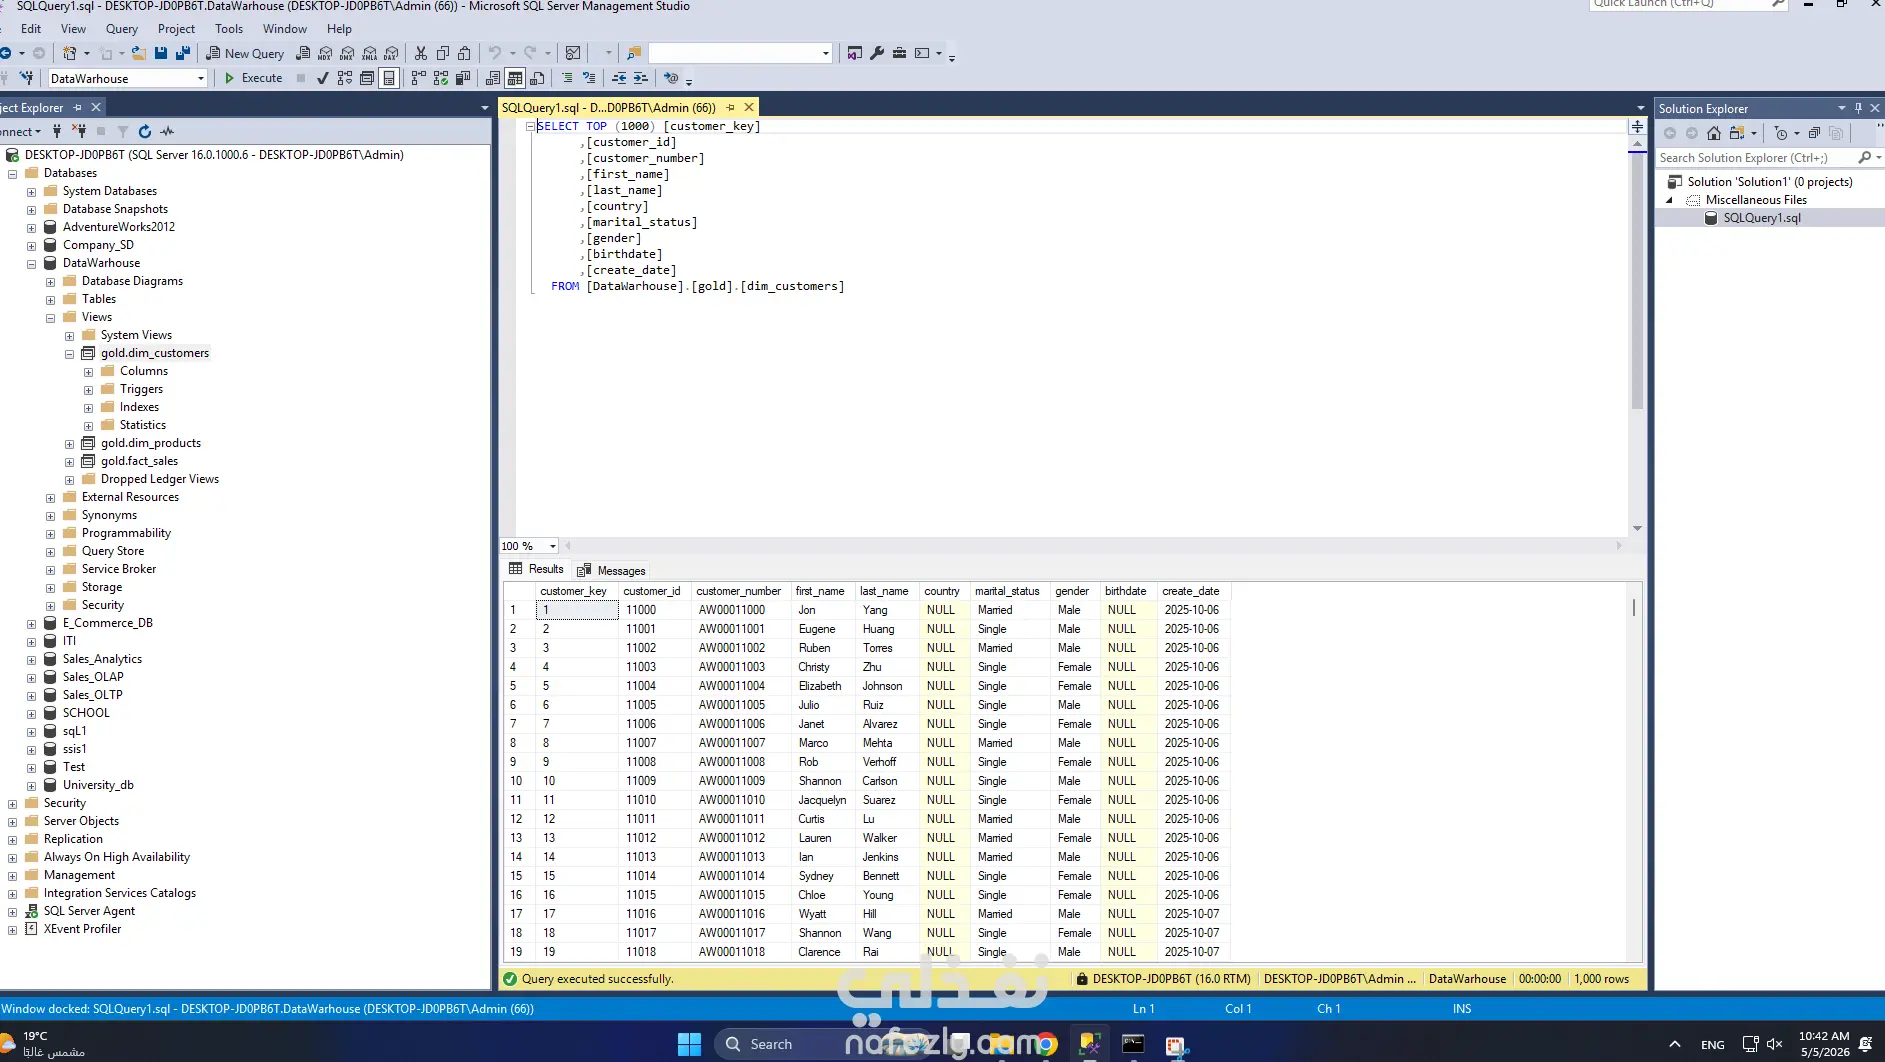1885x1062 pixels.
Task: Start an MDX query
Action: pyautogui.click(x=325, y=53)
